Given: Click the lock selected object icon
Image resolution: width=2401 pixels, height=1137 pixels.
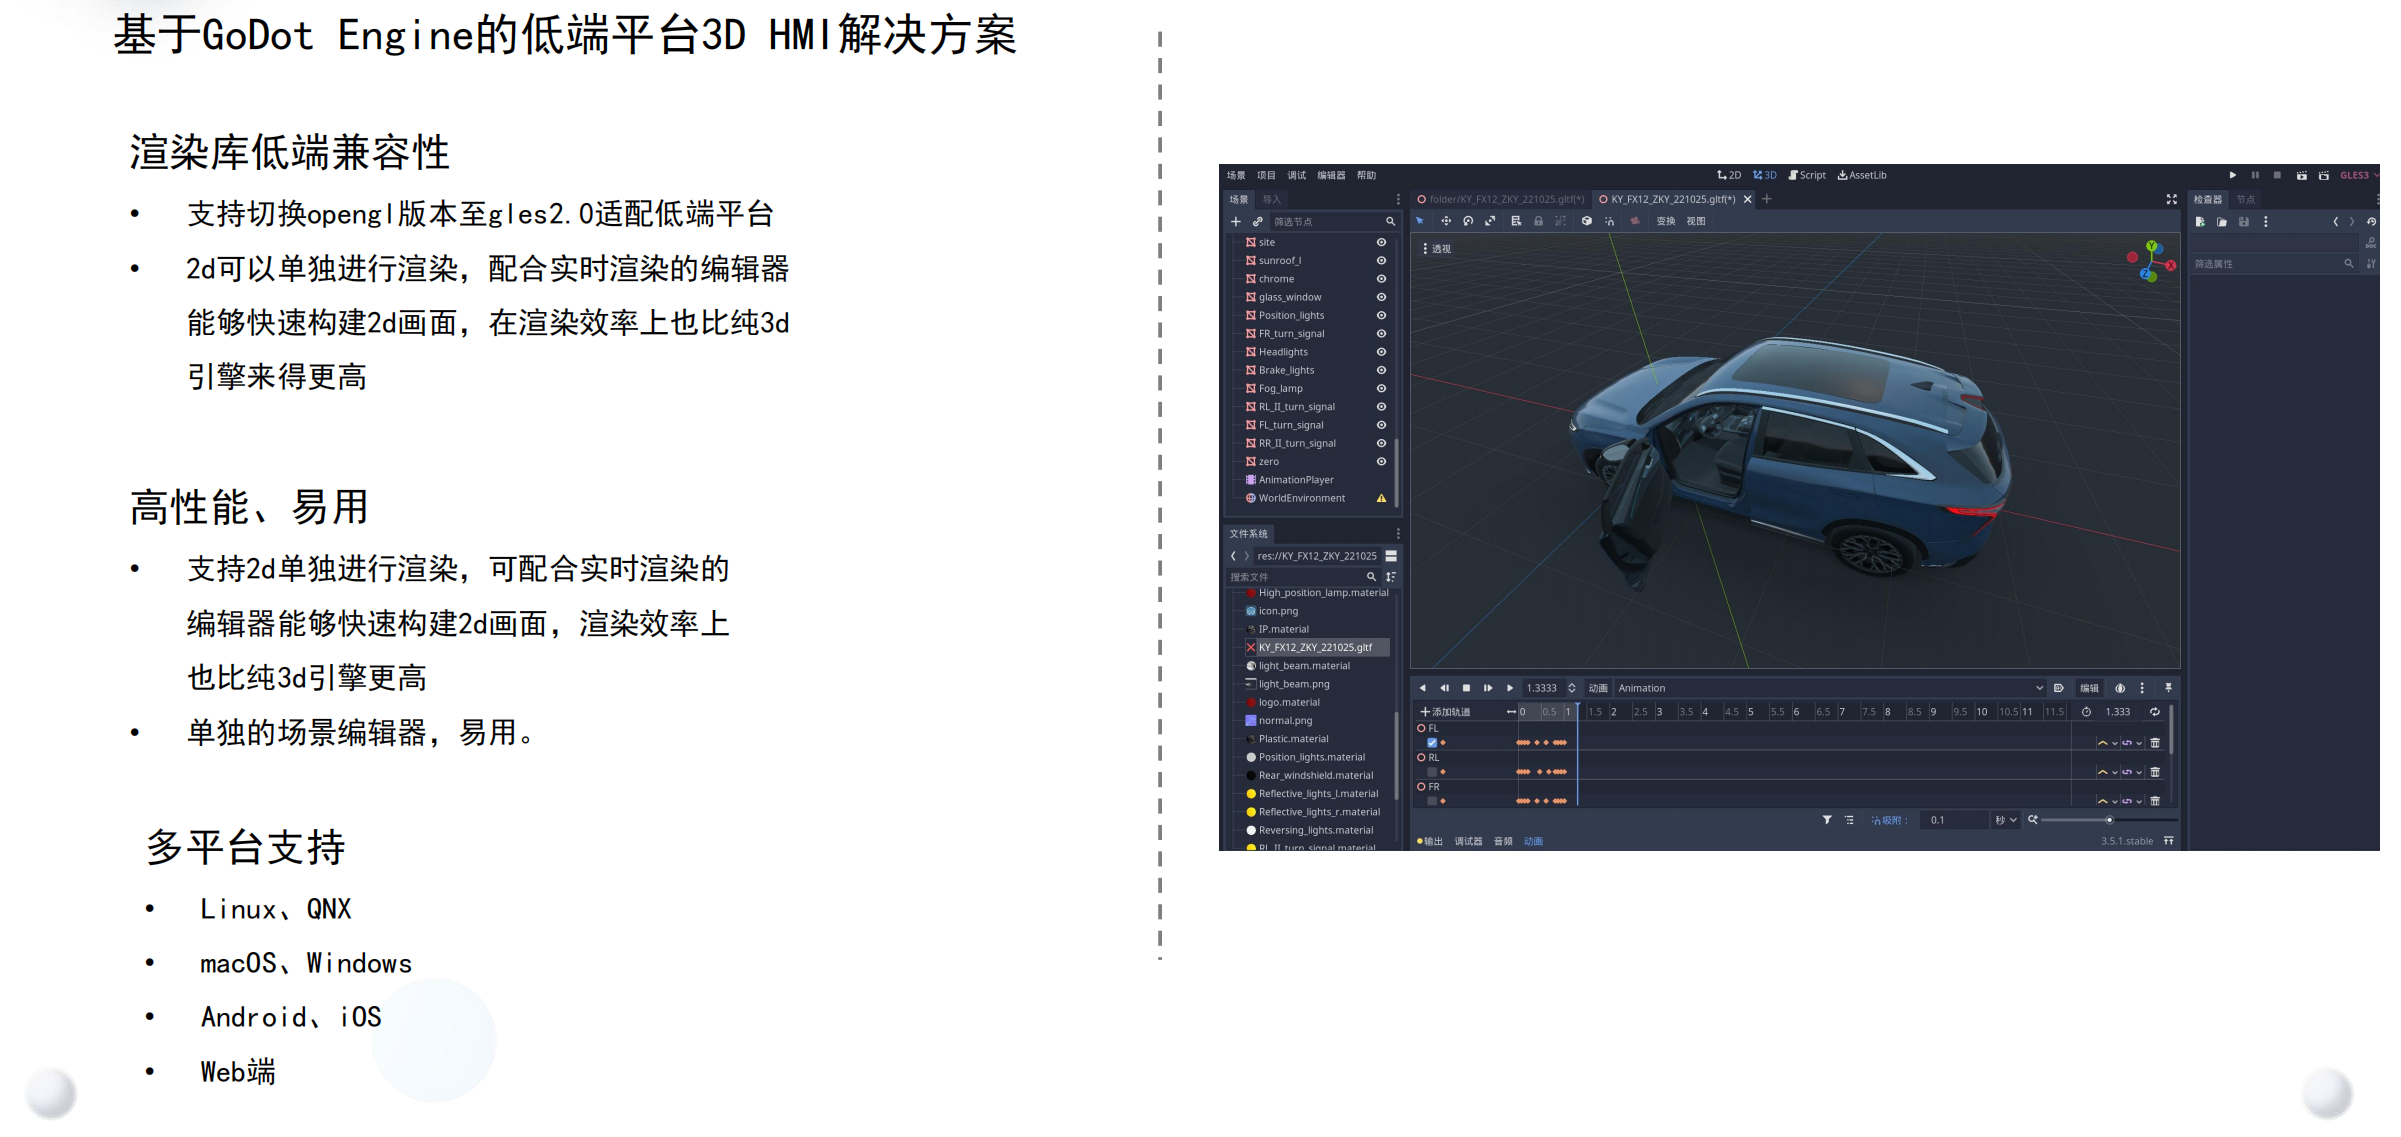Looking at the screenshot, I should (1539, 221).
